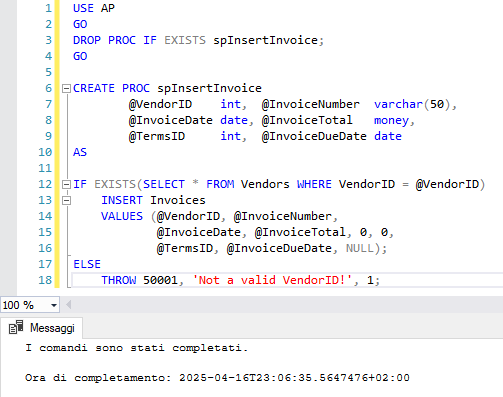Screen dimensions: 503x397
Task: Click the Messaggi tab icon
Action: point(16,328)
